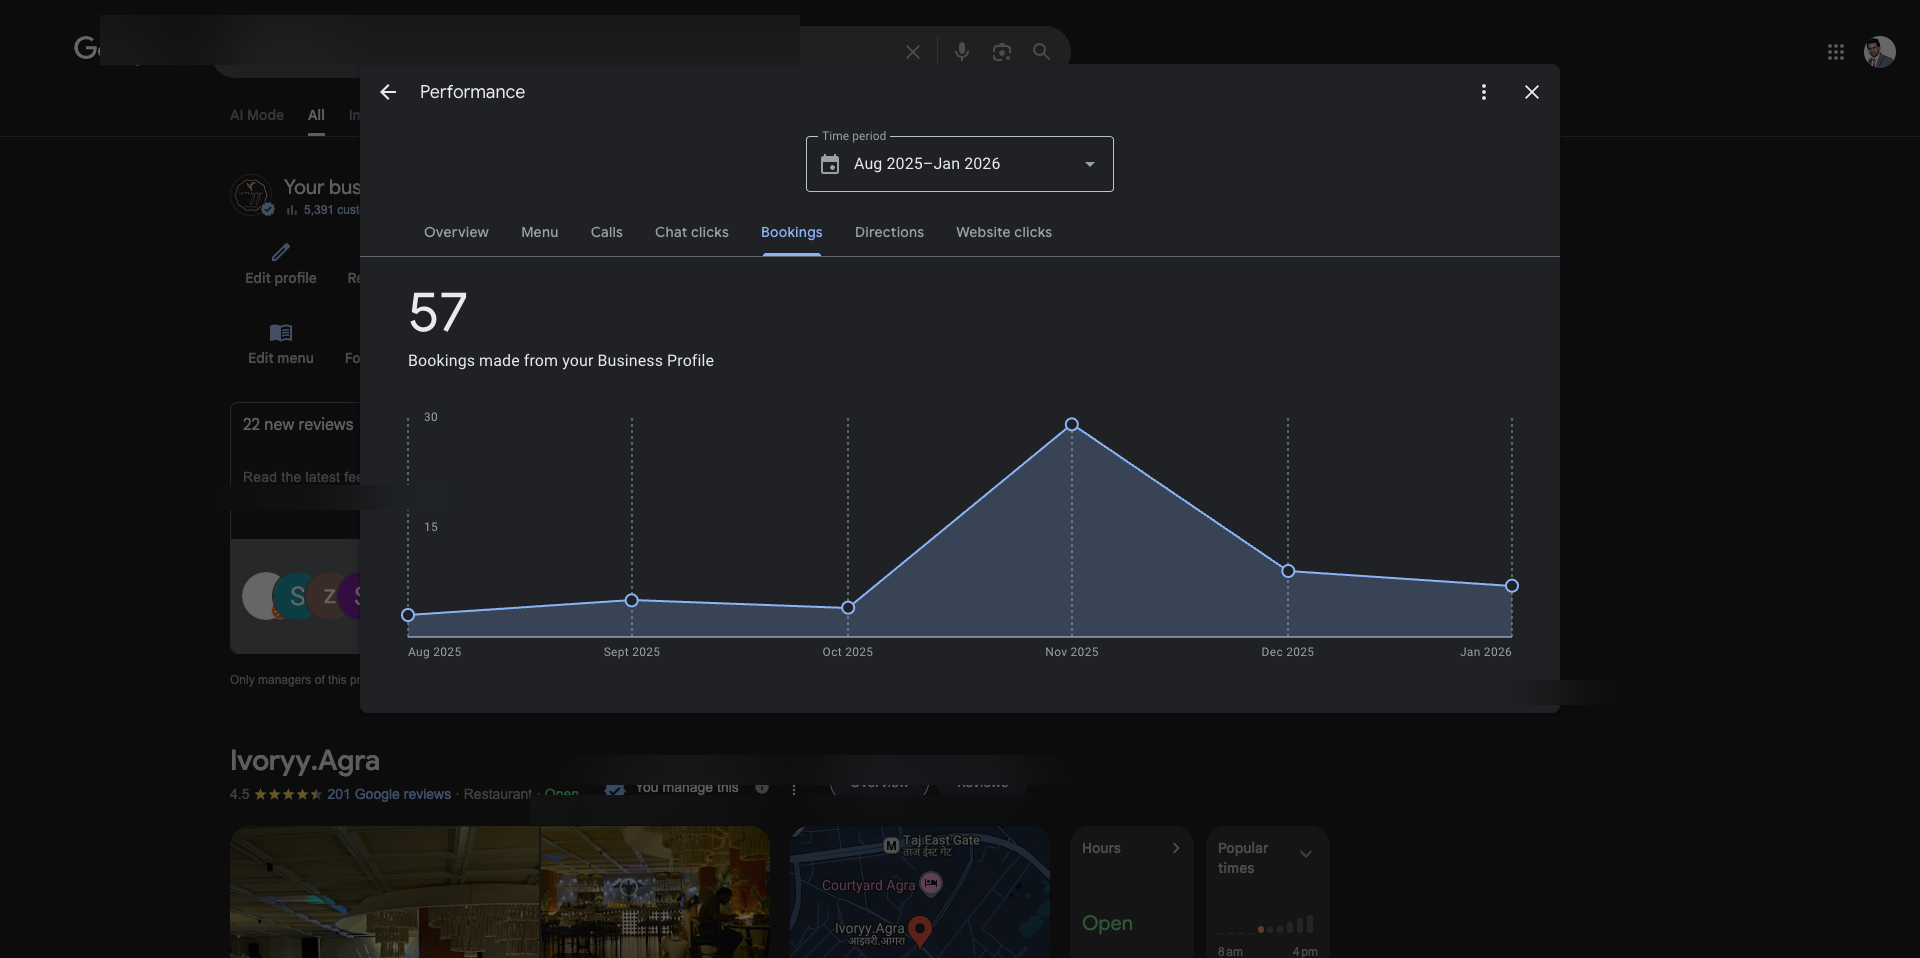Start voice search with the microphone icon
The height and width of the screenshot is (958, 1920).
click(x=962, y=52)
